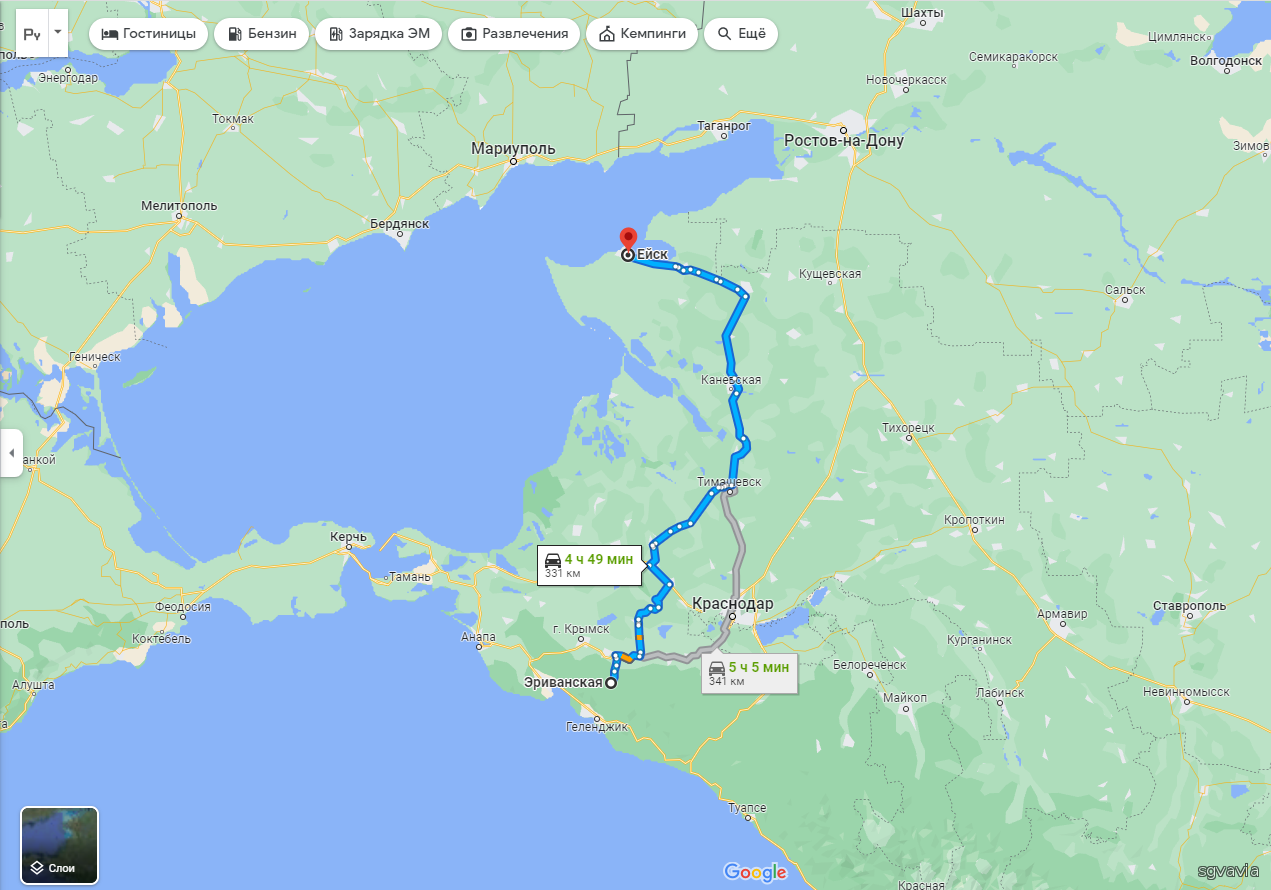Click the Ростов-на-Дону city label
Image resolution: width=1271 pixels, height=890 pixels.
(x=844, y=141)
